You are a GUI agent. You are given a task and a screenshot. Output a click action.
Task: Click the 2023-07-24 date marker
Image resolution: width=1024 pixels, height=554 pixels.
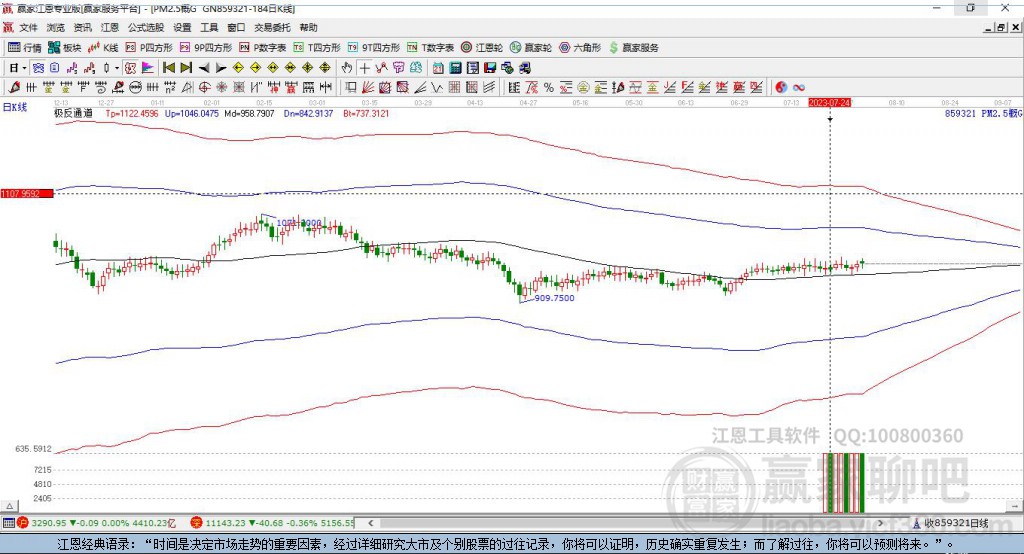point(830,103)
